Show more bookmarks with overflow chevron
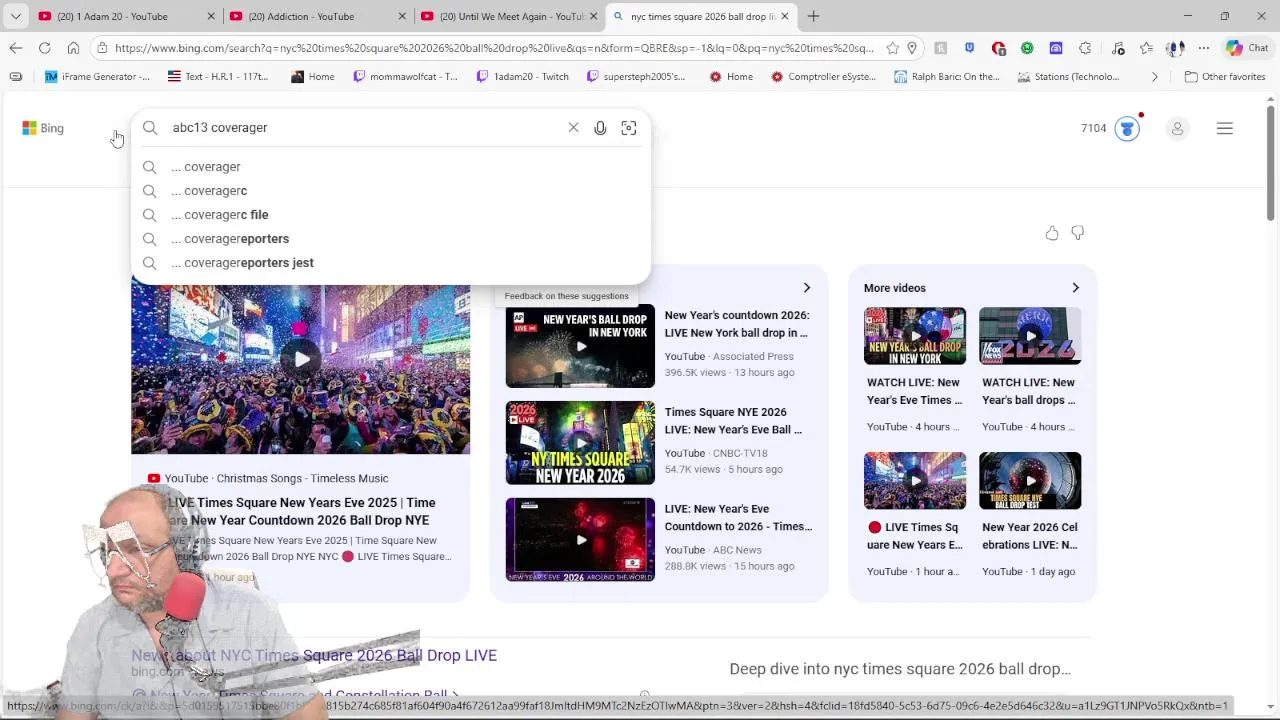Screen dimensions: 1280x720 [x=1155, y=77]
